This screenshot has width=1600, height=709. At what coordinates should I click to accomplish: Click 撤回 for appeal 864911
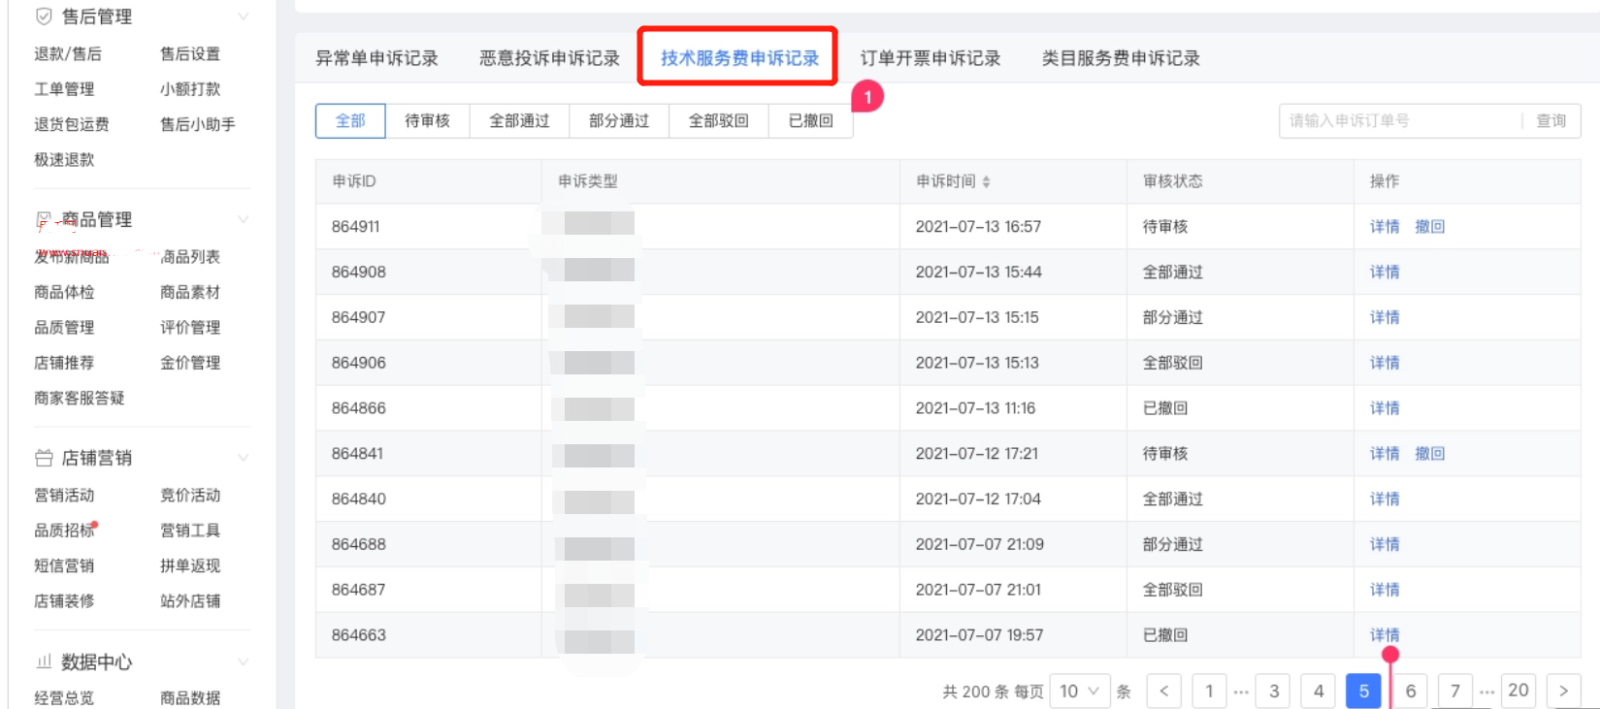[1430, 227]
